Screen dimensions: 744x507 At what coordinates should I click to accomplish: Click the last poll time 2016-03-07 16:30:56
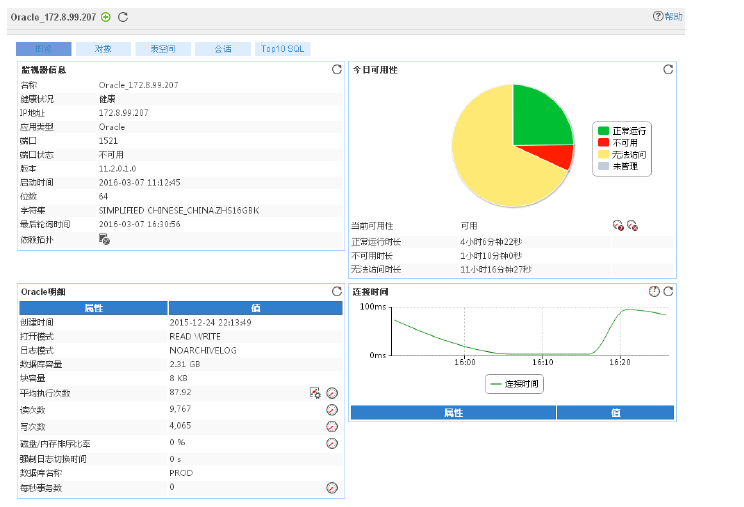(140, 224)
